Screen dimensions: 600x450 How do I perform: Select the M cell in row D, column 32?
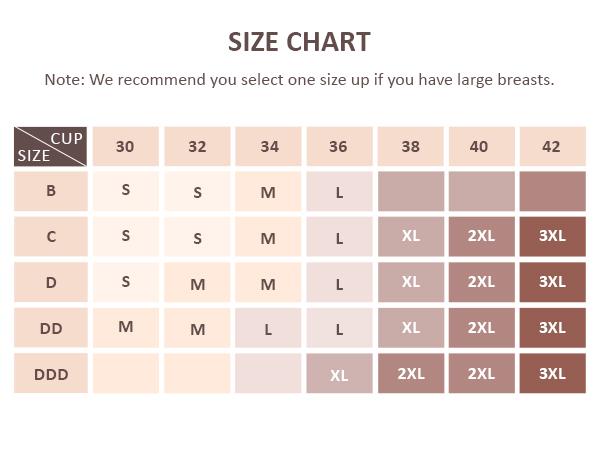pyautogui.click(x=197, y=283)
